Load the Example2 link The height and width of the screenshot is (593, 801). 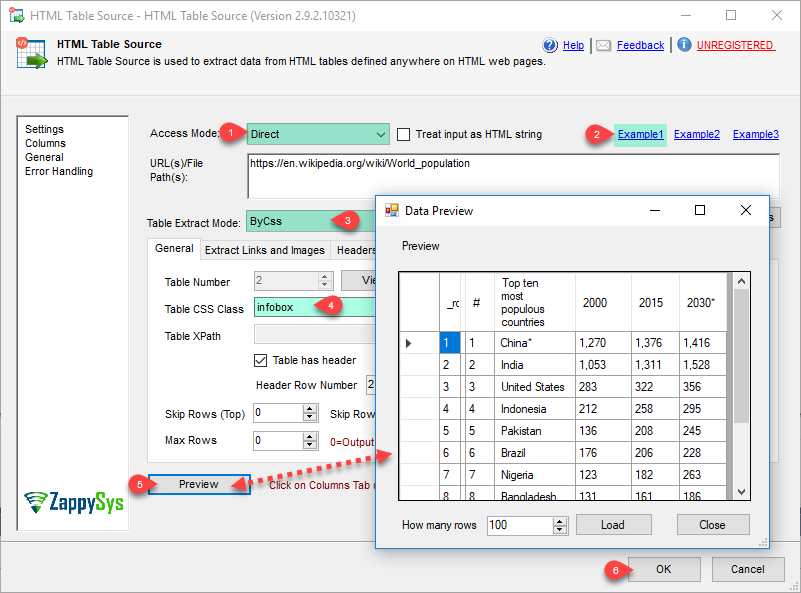click(696, 134)
